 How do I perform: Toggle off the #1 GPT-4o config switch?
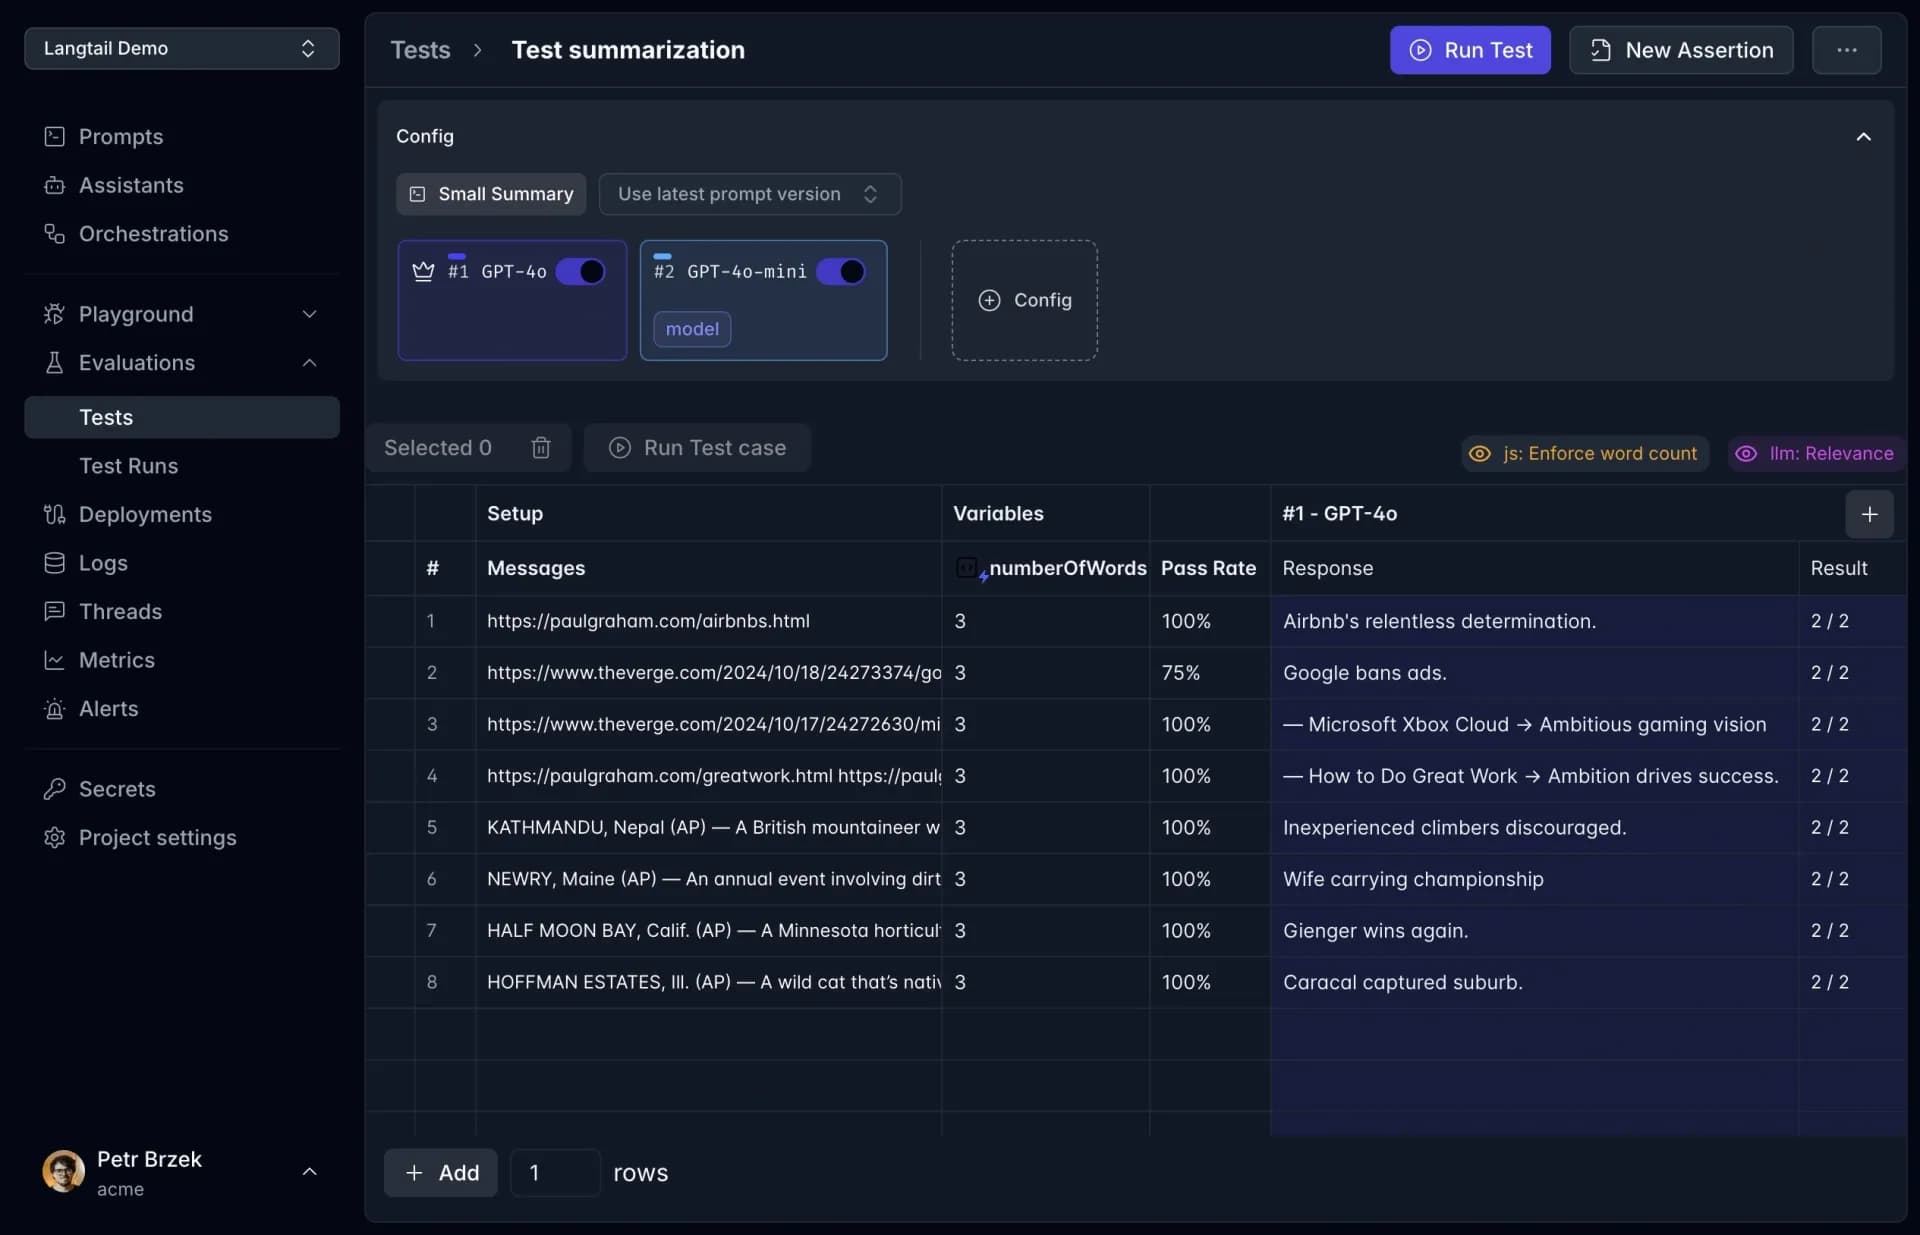point(581,272)
